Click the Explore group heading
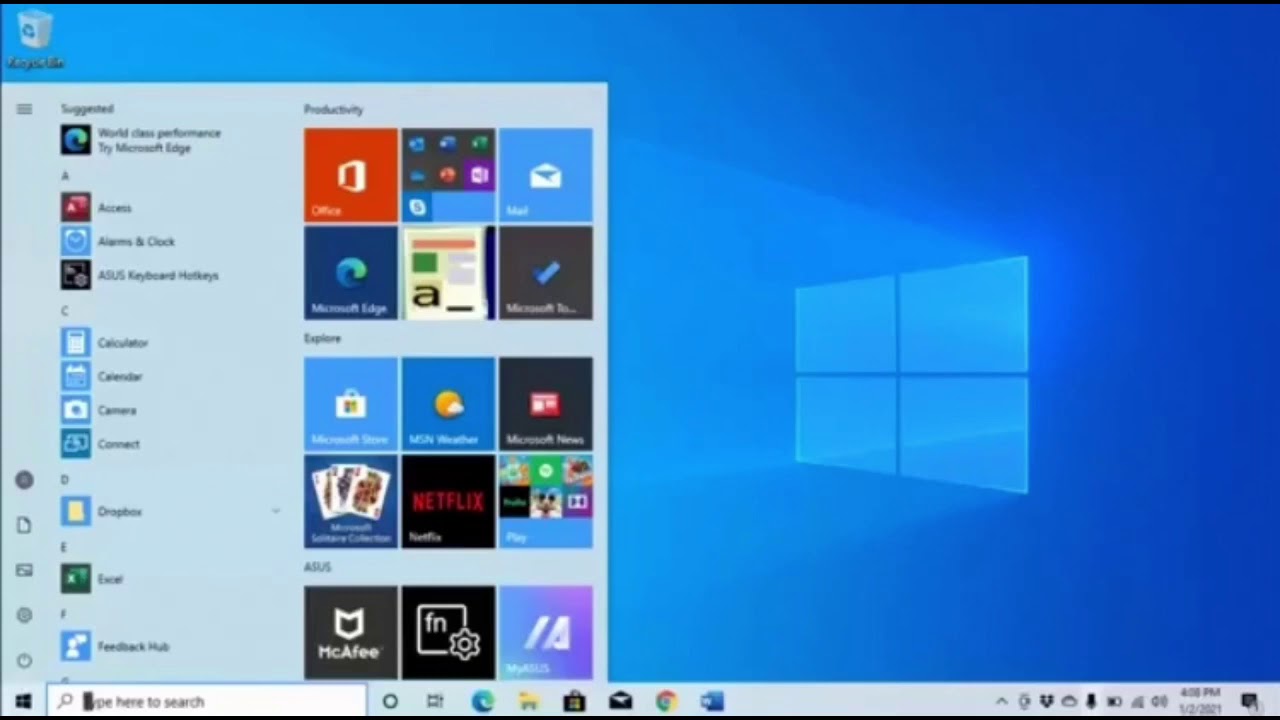1280x720 pixels. pyautogui.click(x=322, y=339)
